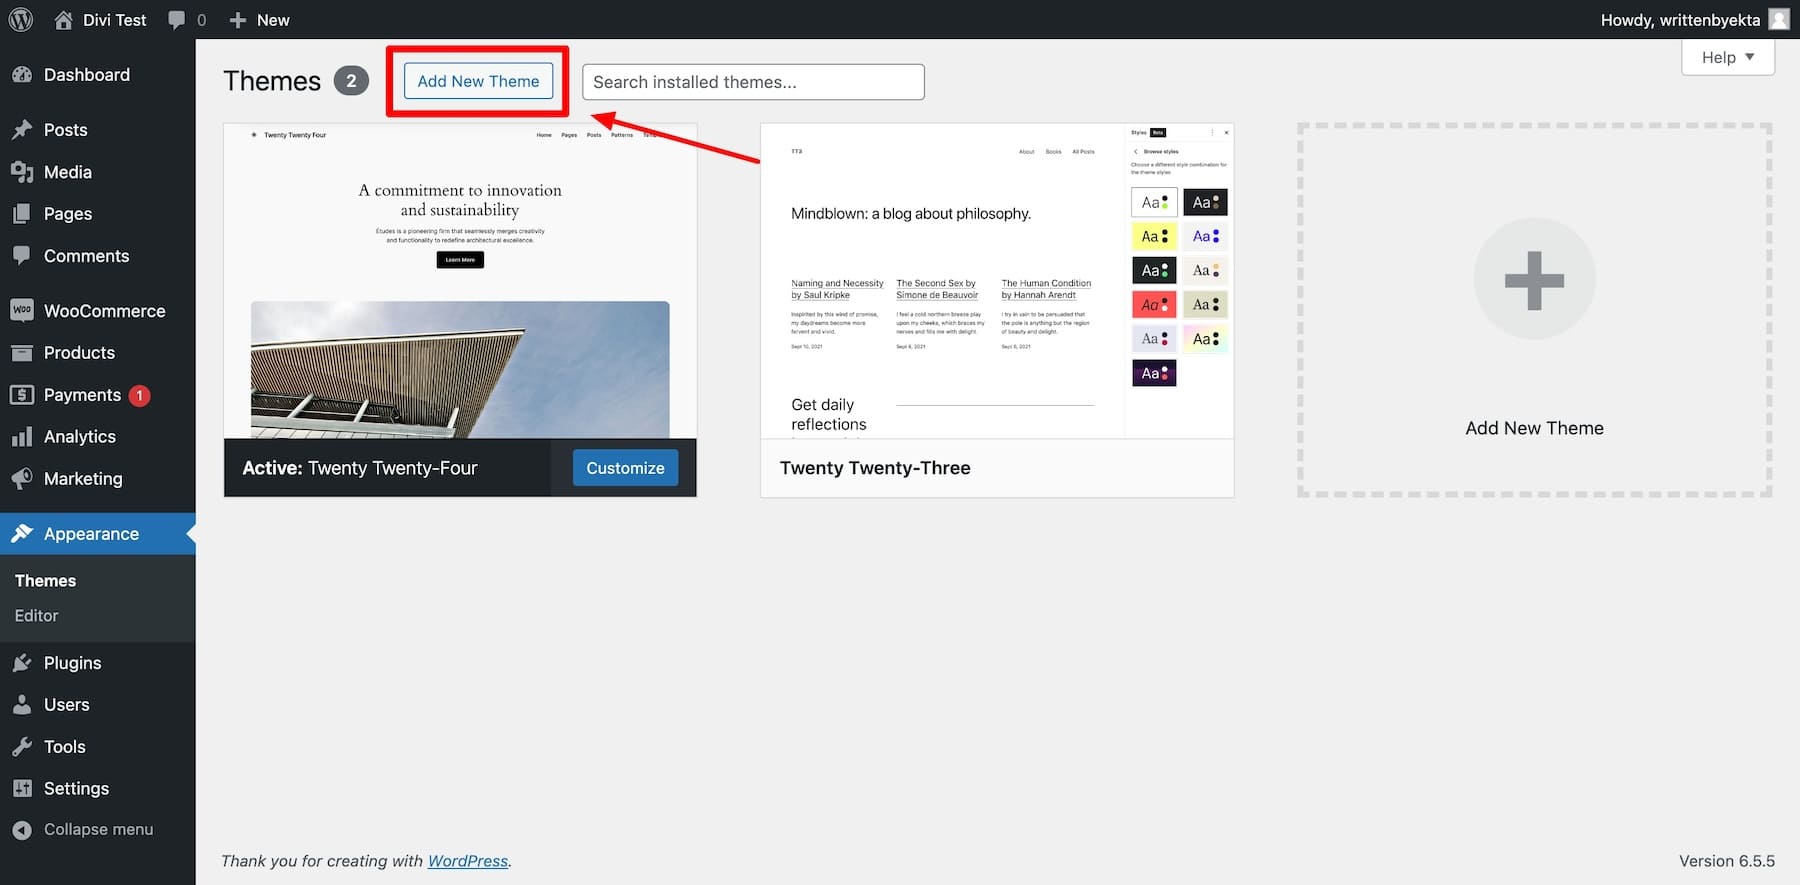1800x885 pixels.
Task: Follow the WordPress footer link
Action: point(468,861)
